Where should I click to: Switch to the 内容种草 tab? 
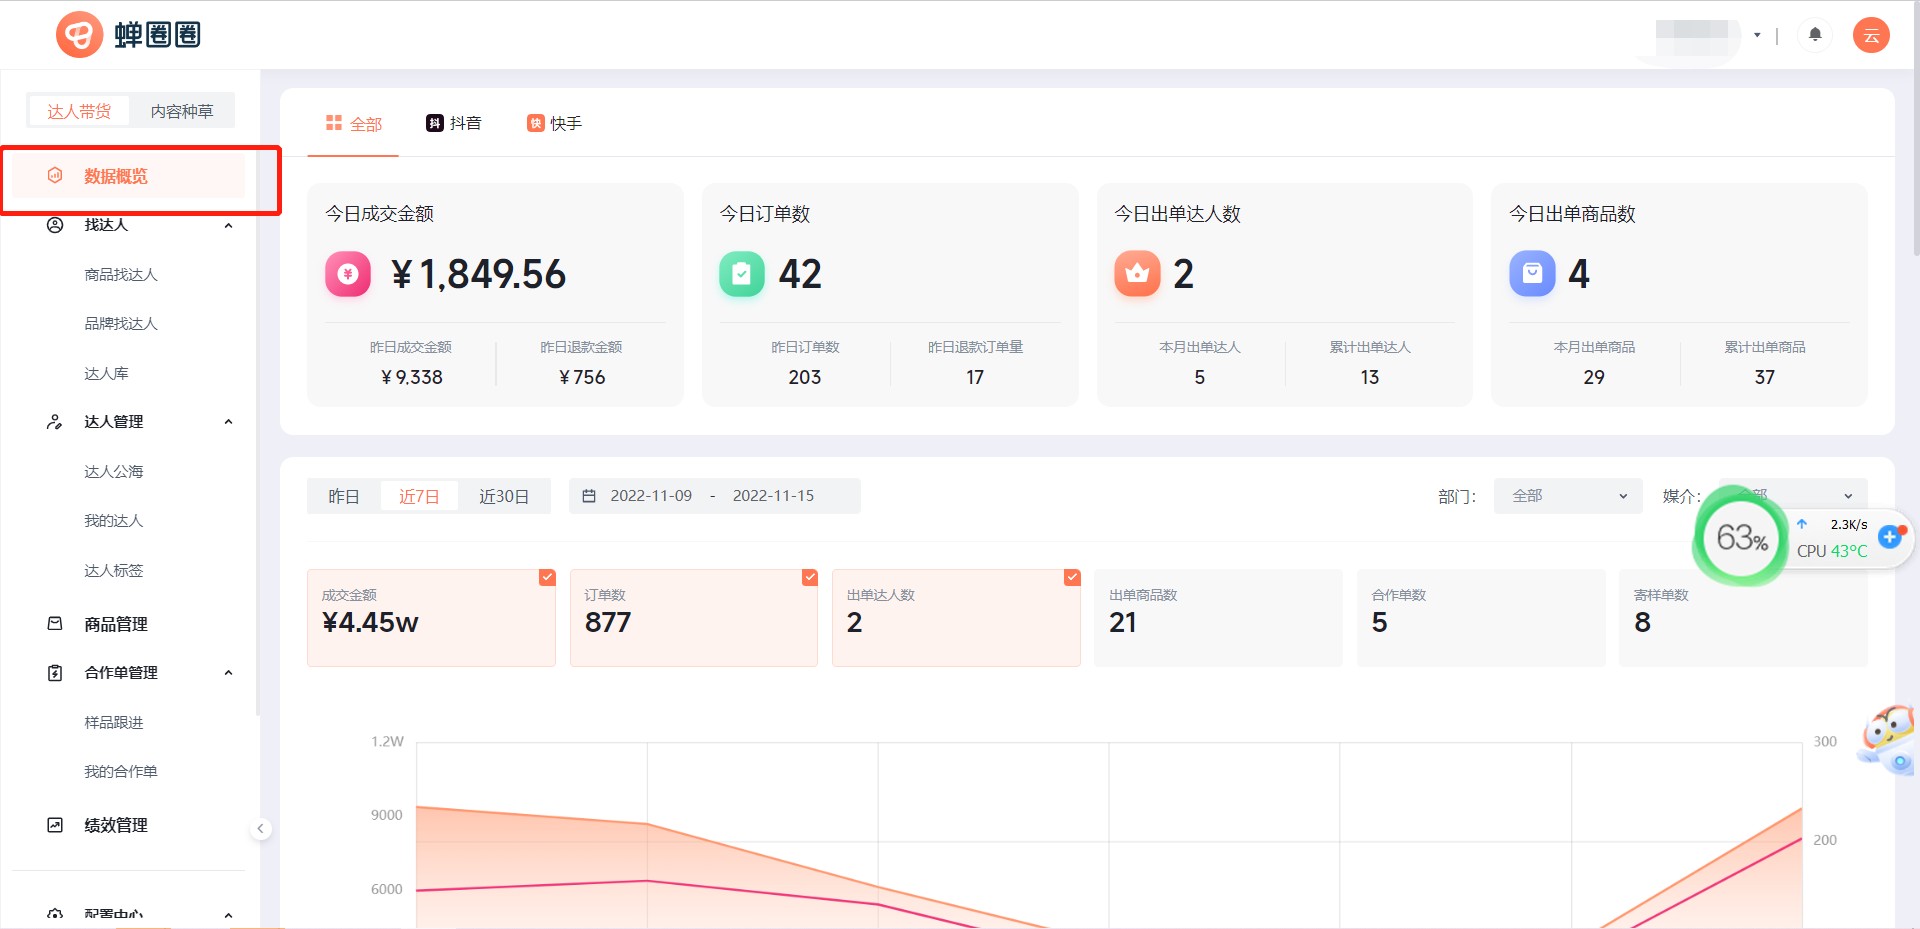click(x=182, y=111)
